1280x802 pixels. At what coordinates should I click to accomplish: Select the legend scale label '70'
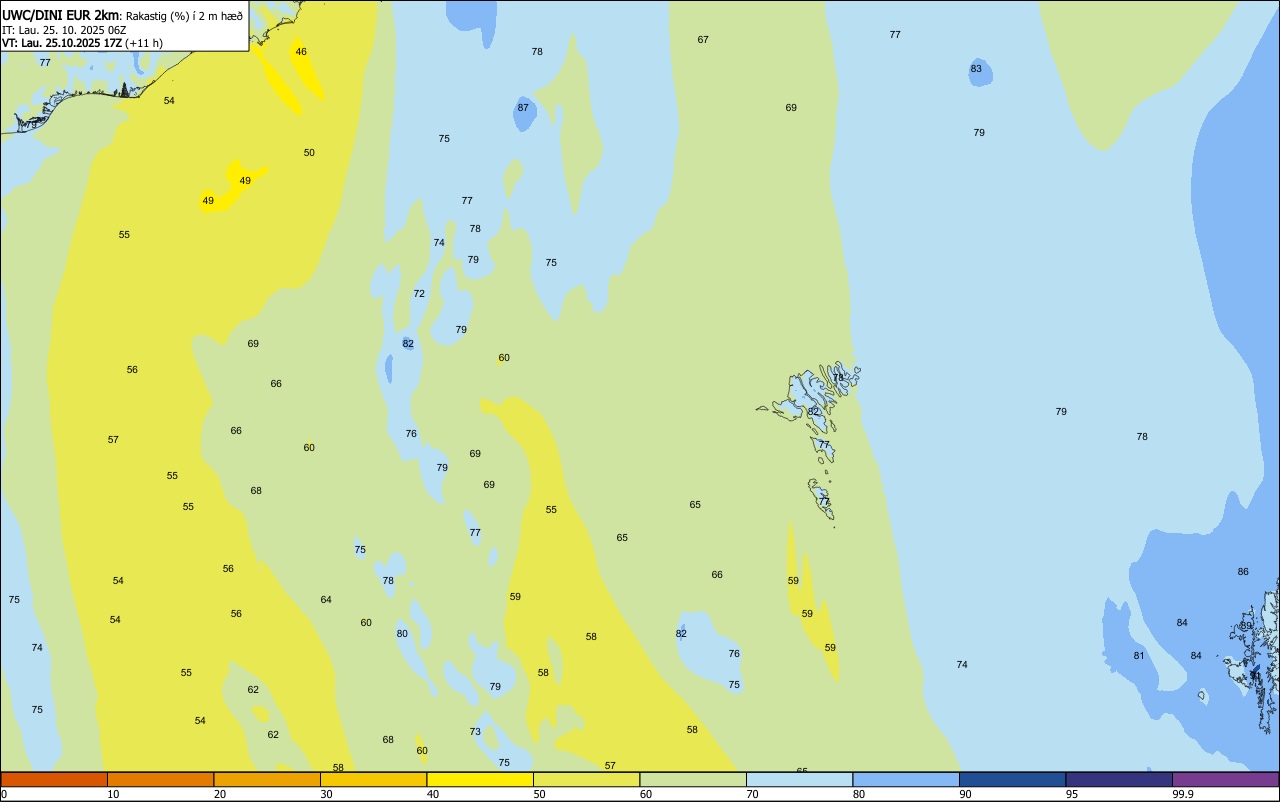point(752,794)
